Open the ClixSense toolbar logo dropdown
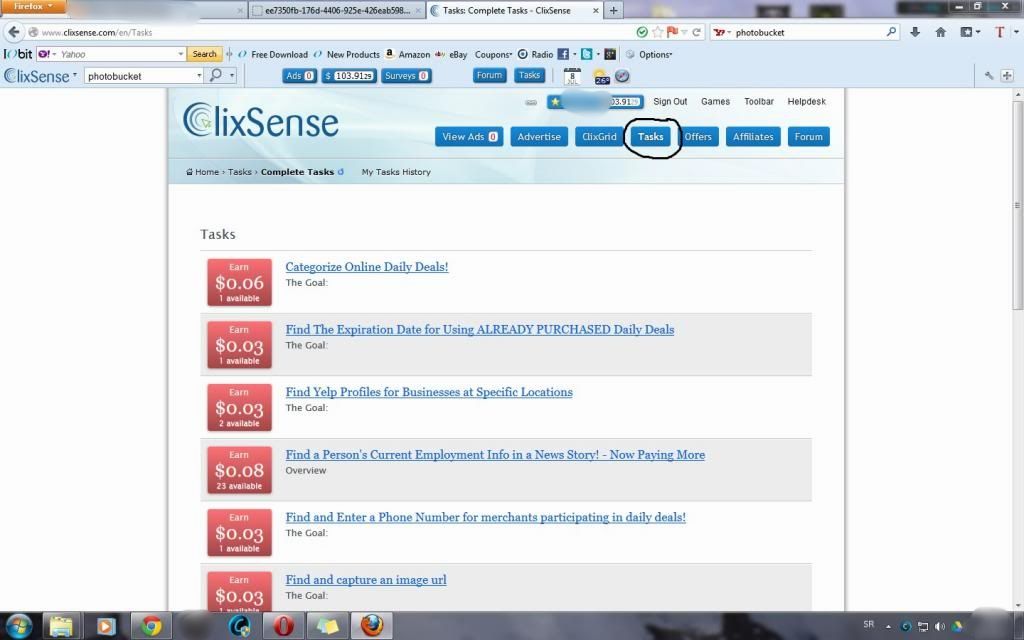The width and height of the screenshot is (1024, 640). coord(40,76)
